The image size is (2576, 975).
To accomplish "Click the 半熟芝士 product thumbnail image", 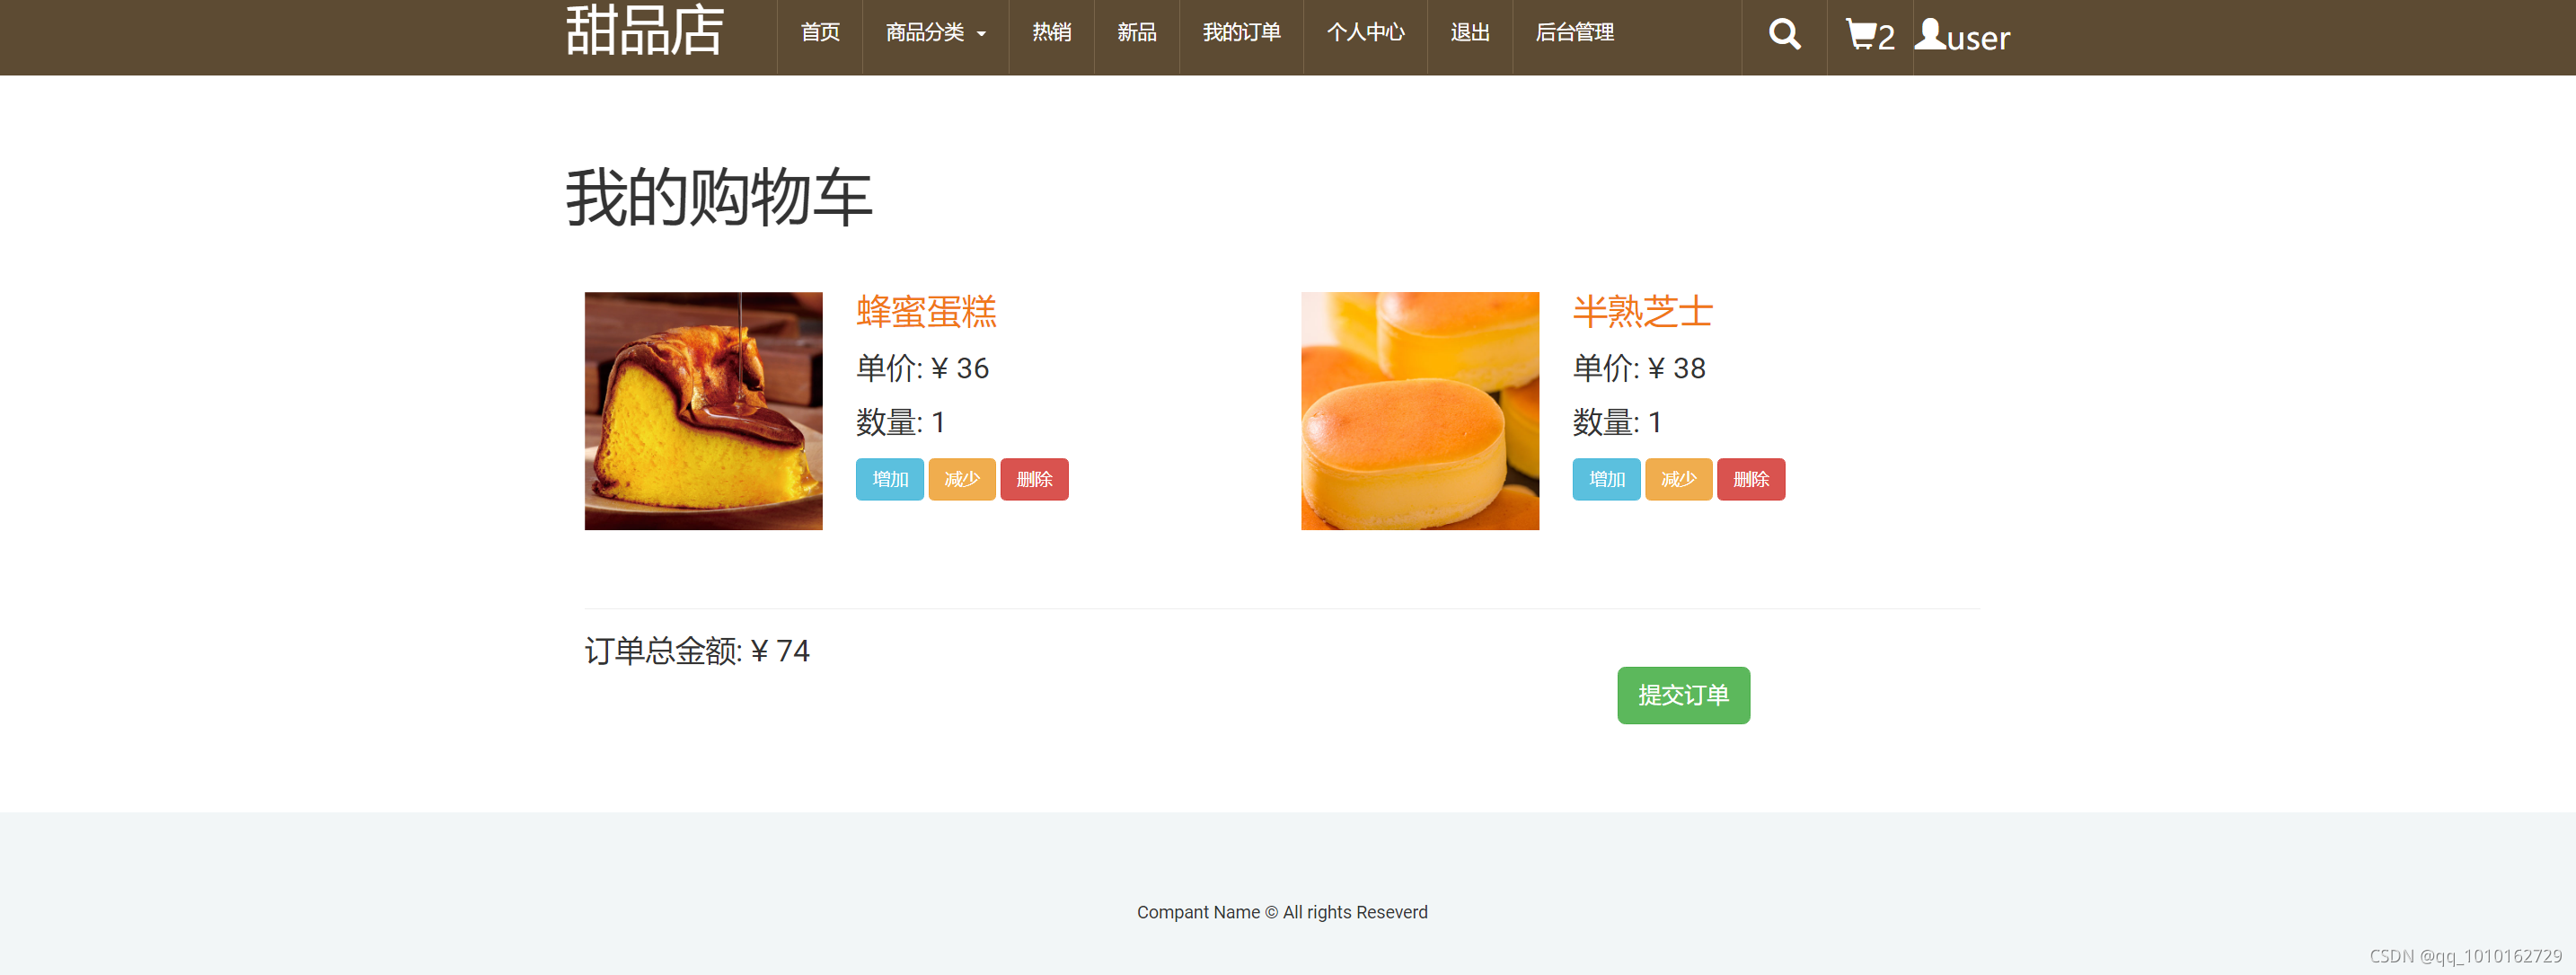I will (x=1419, y=411).
